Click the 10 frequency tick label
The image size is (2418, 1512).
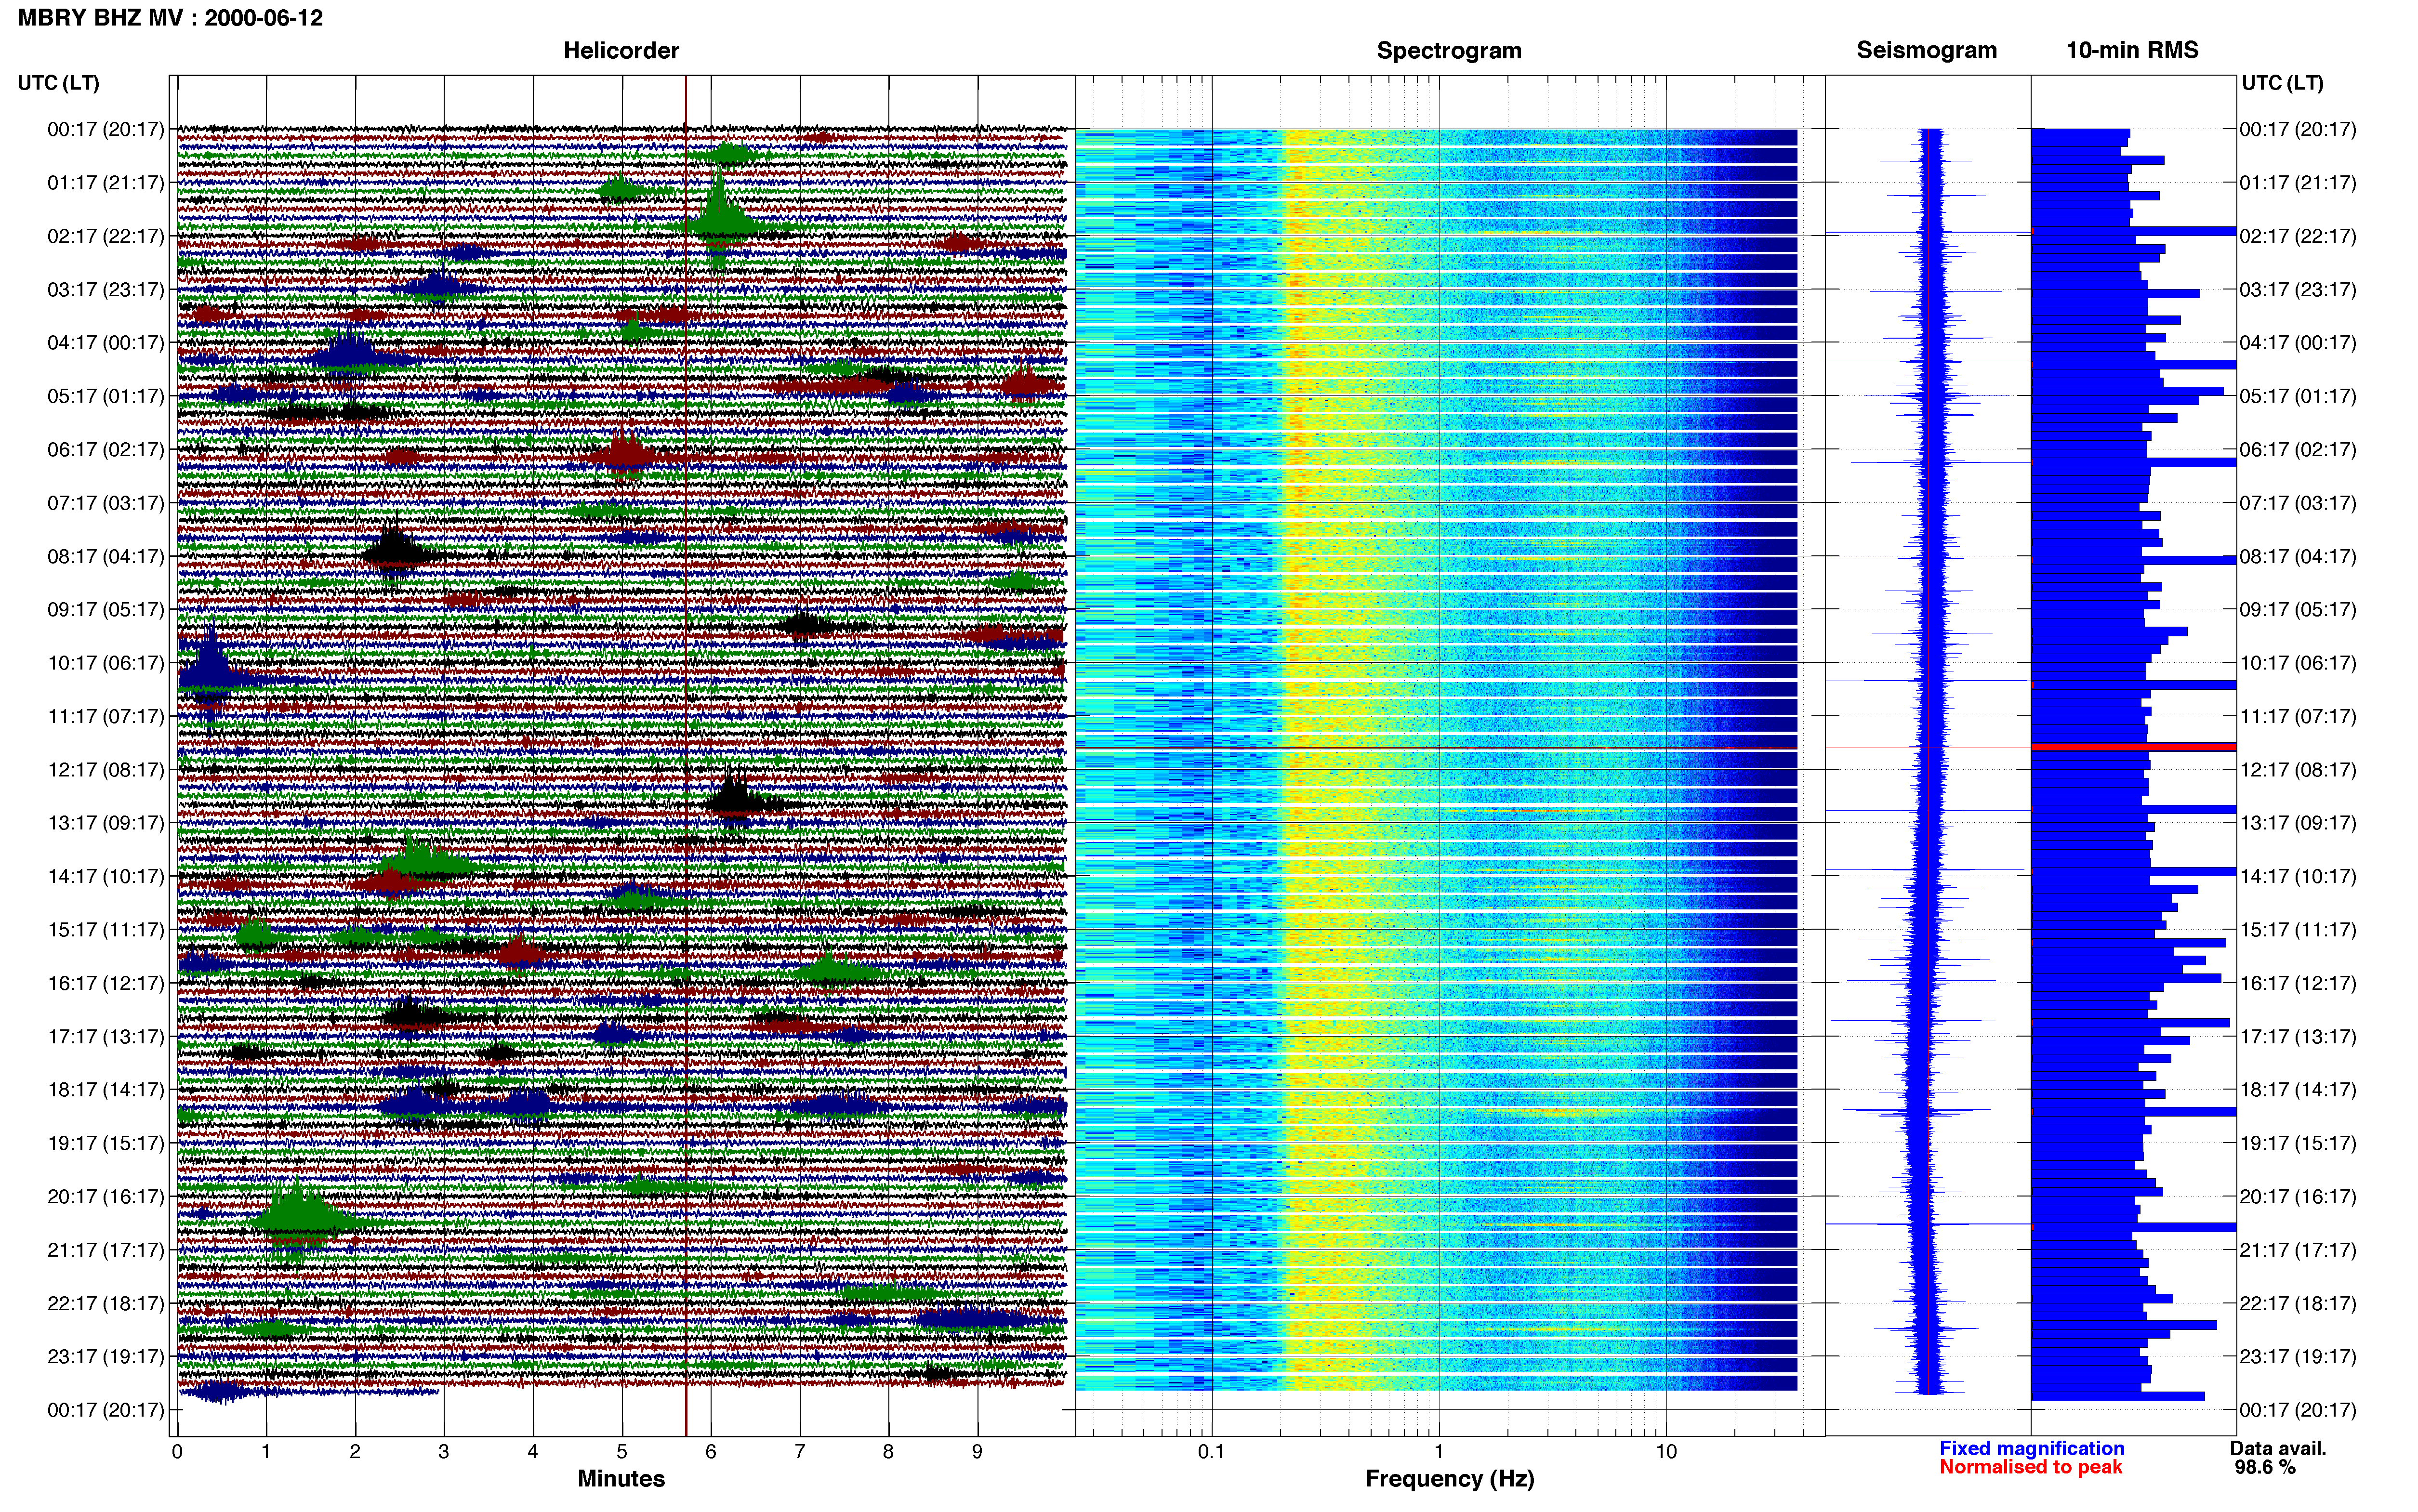[1666, 1452]
